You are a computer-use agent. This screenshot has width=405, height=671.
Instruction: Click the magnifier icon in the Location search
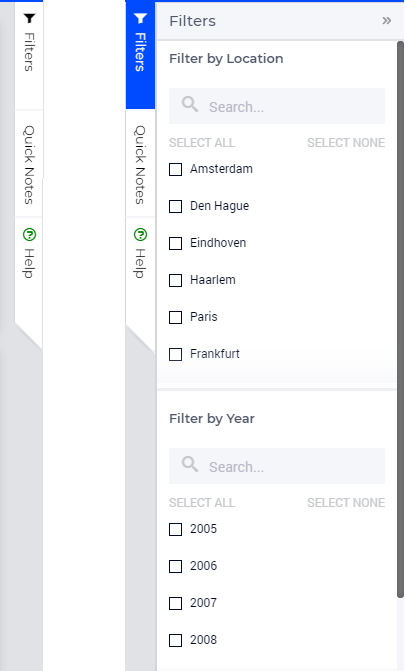click(190, 104)
